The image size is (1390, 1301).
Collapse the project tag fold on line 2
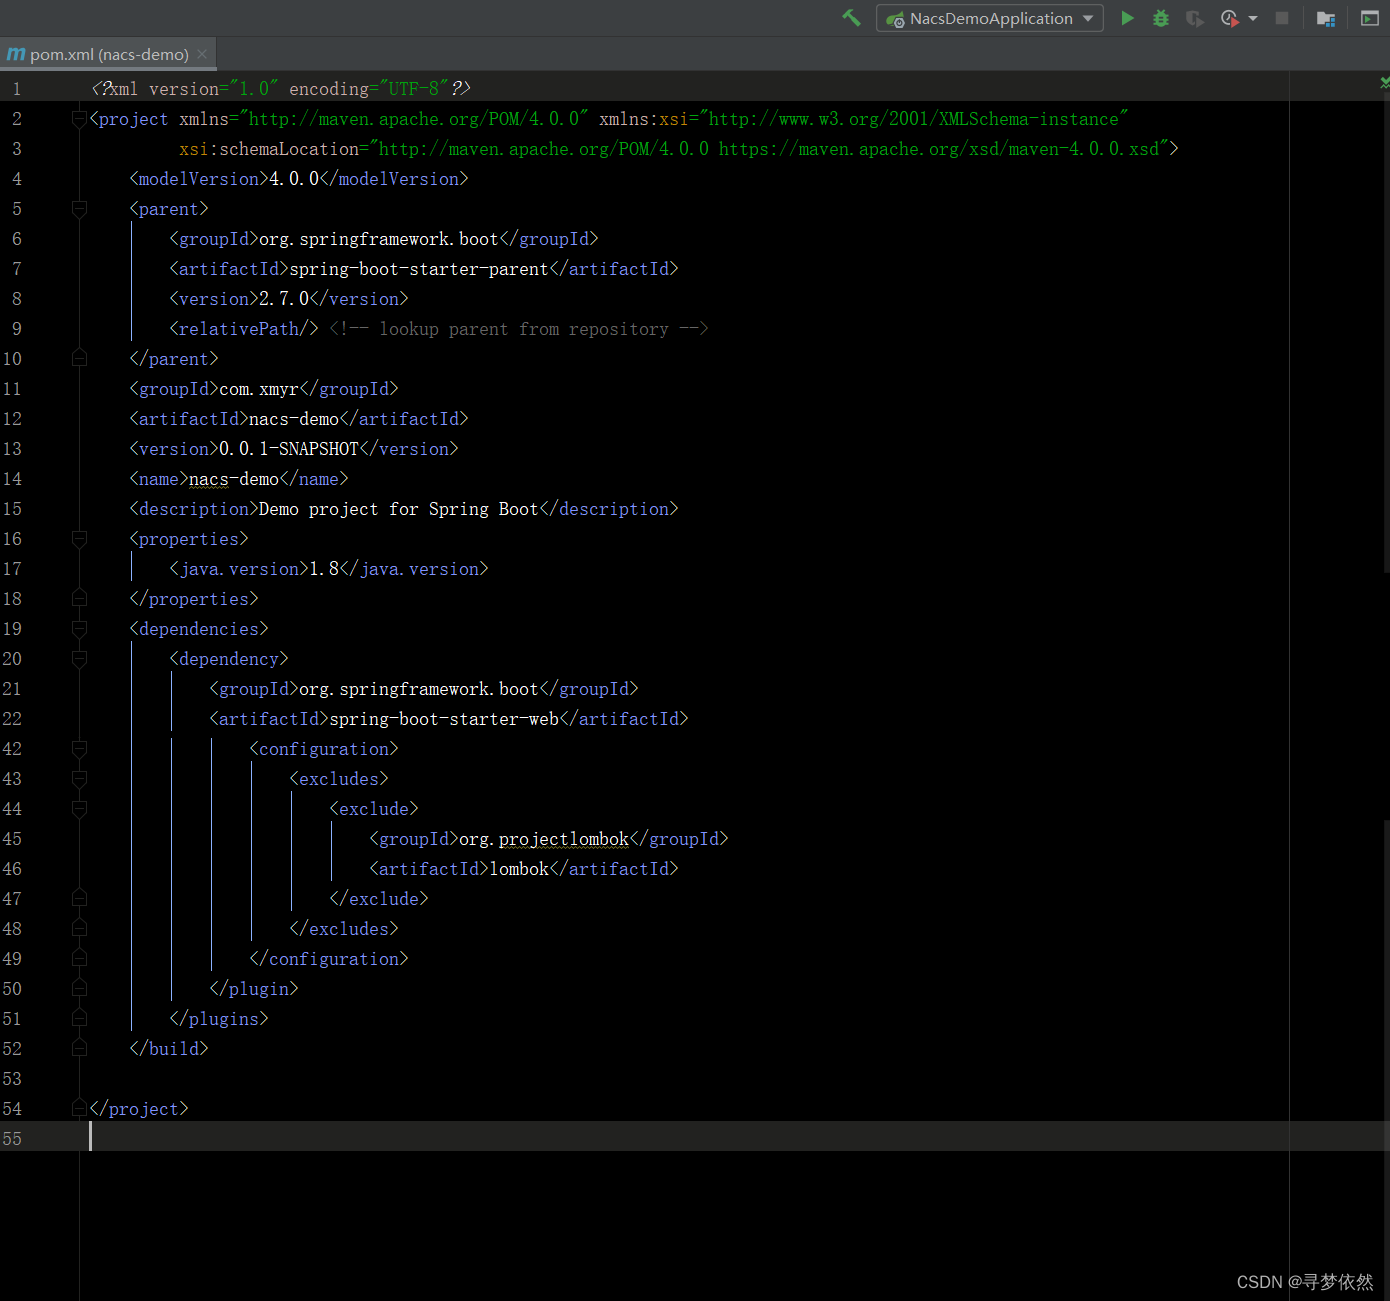(x=79, y=119)
